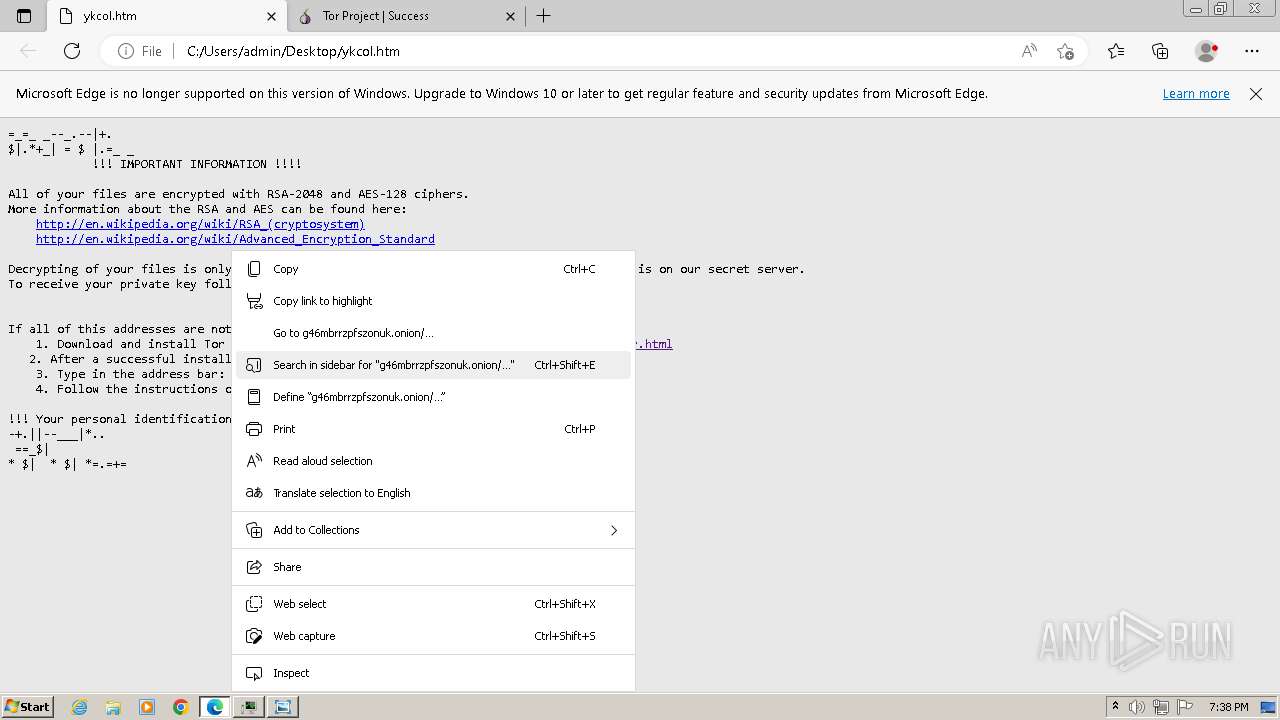Click the Back navigation arrow
Image resolution: width=1280 pixels, height=720 pixels.
coord(28,51)
